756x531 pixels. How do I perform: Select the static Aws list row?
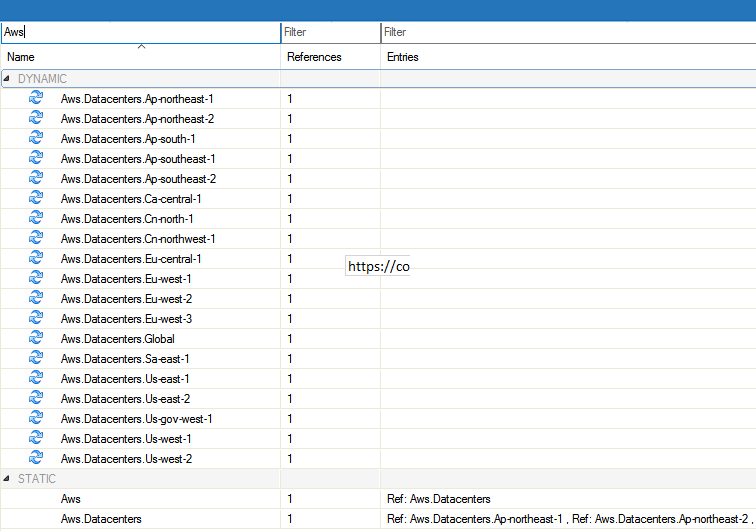pyautogui.click(x=70, y=499)
